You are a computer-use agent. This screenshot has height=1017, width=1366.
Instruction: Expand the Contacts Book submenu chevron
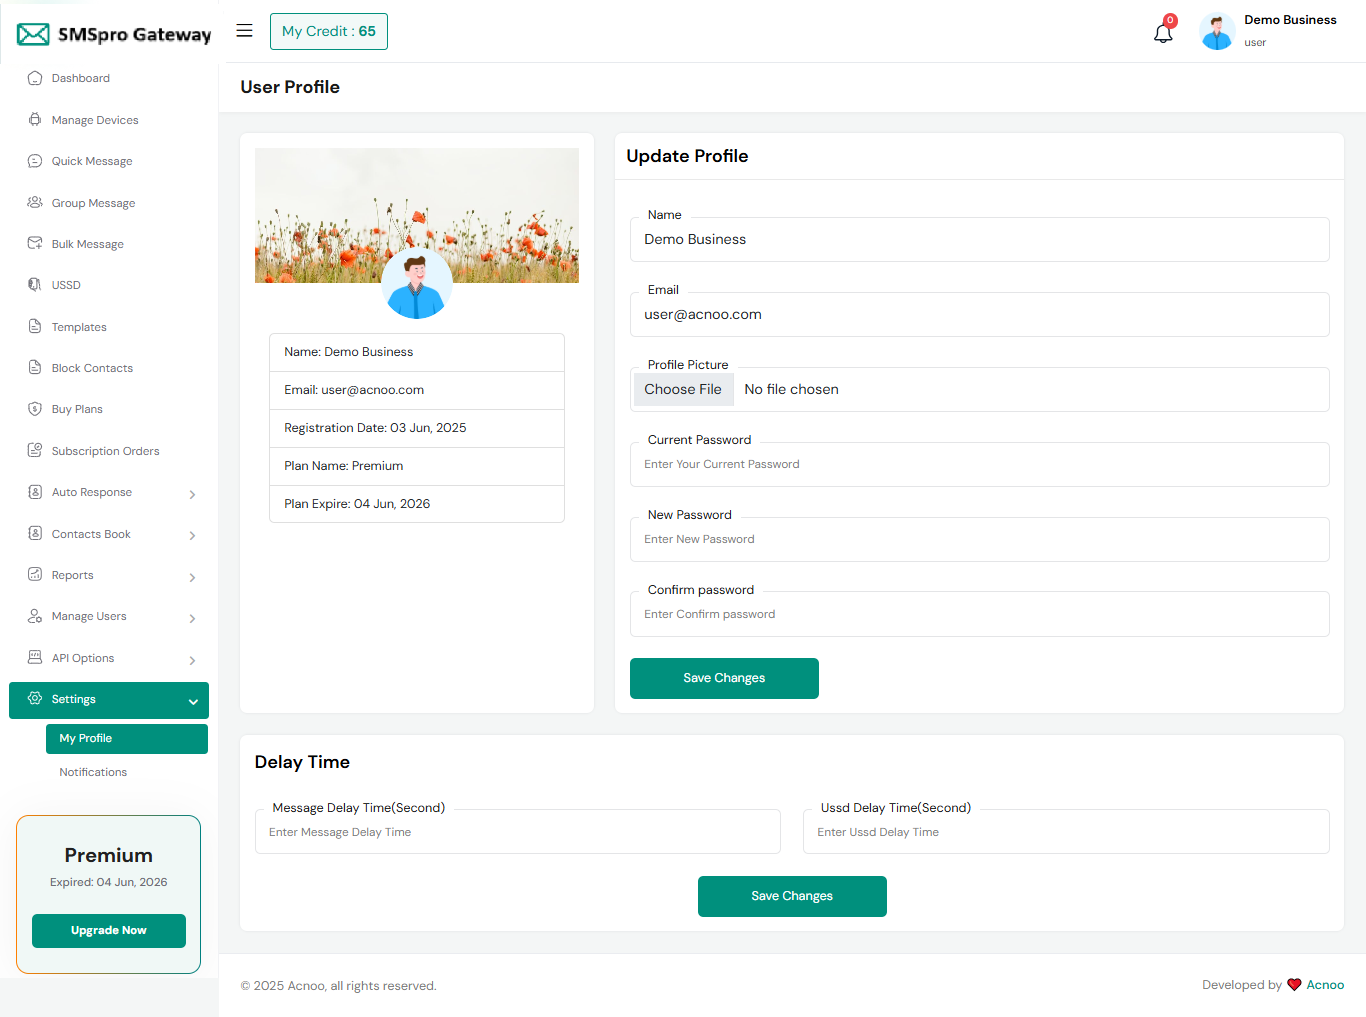(192, 535)
